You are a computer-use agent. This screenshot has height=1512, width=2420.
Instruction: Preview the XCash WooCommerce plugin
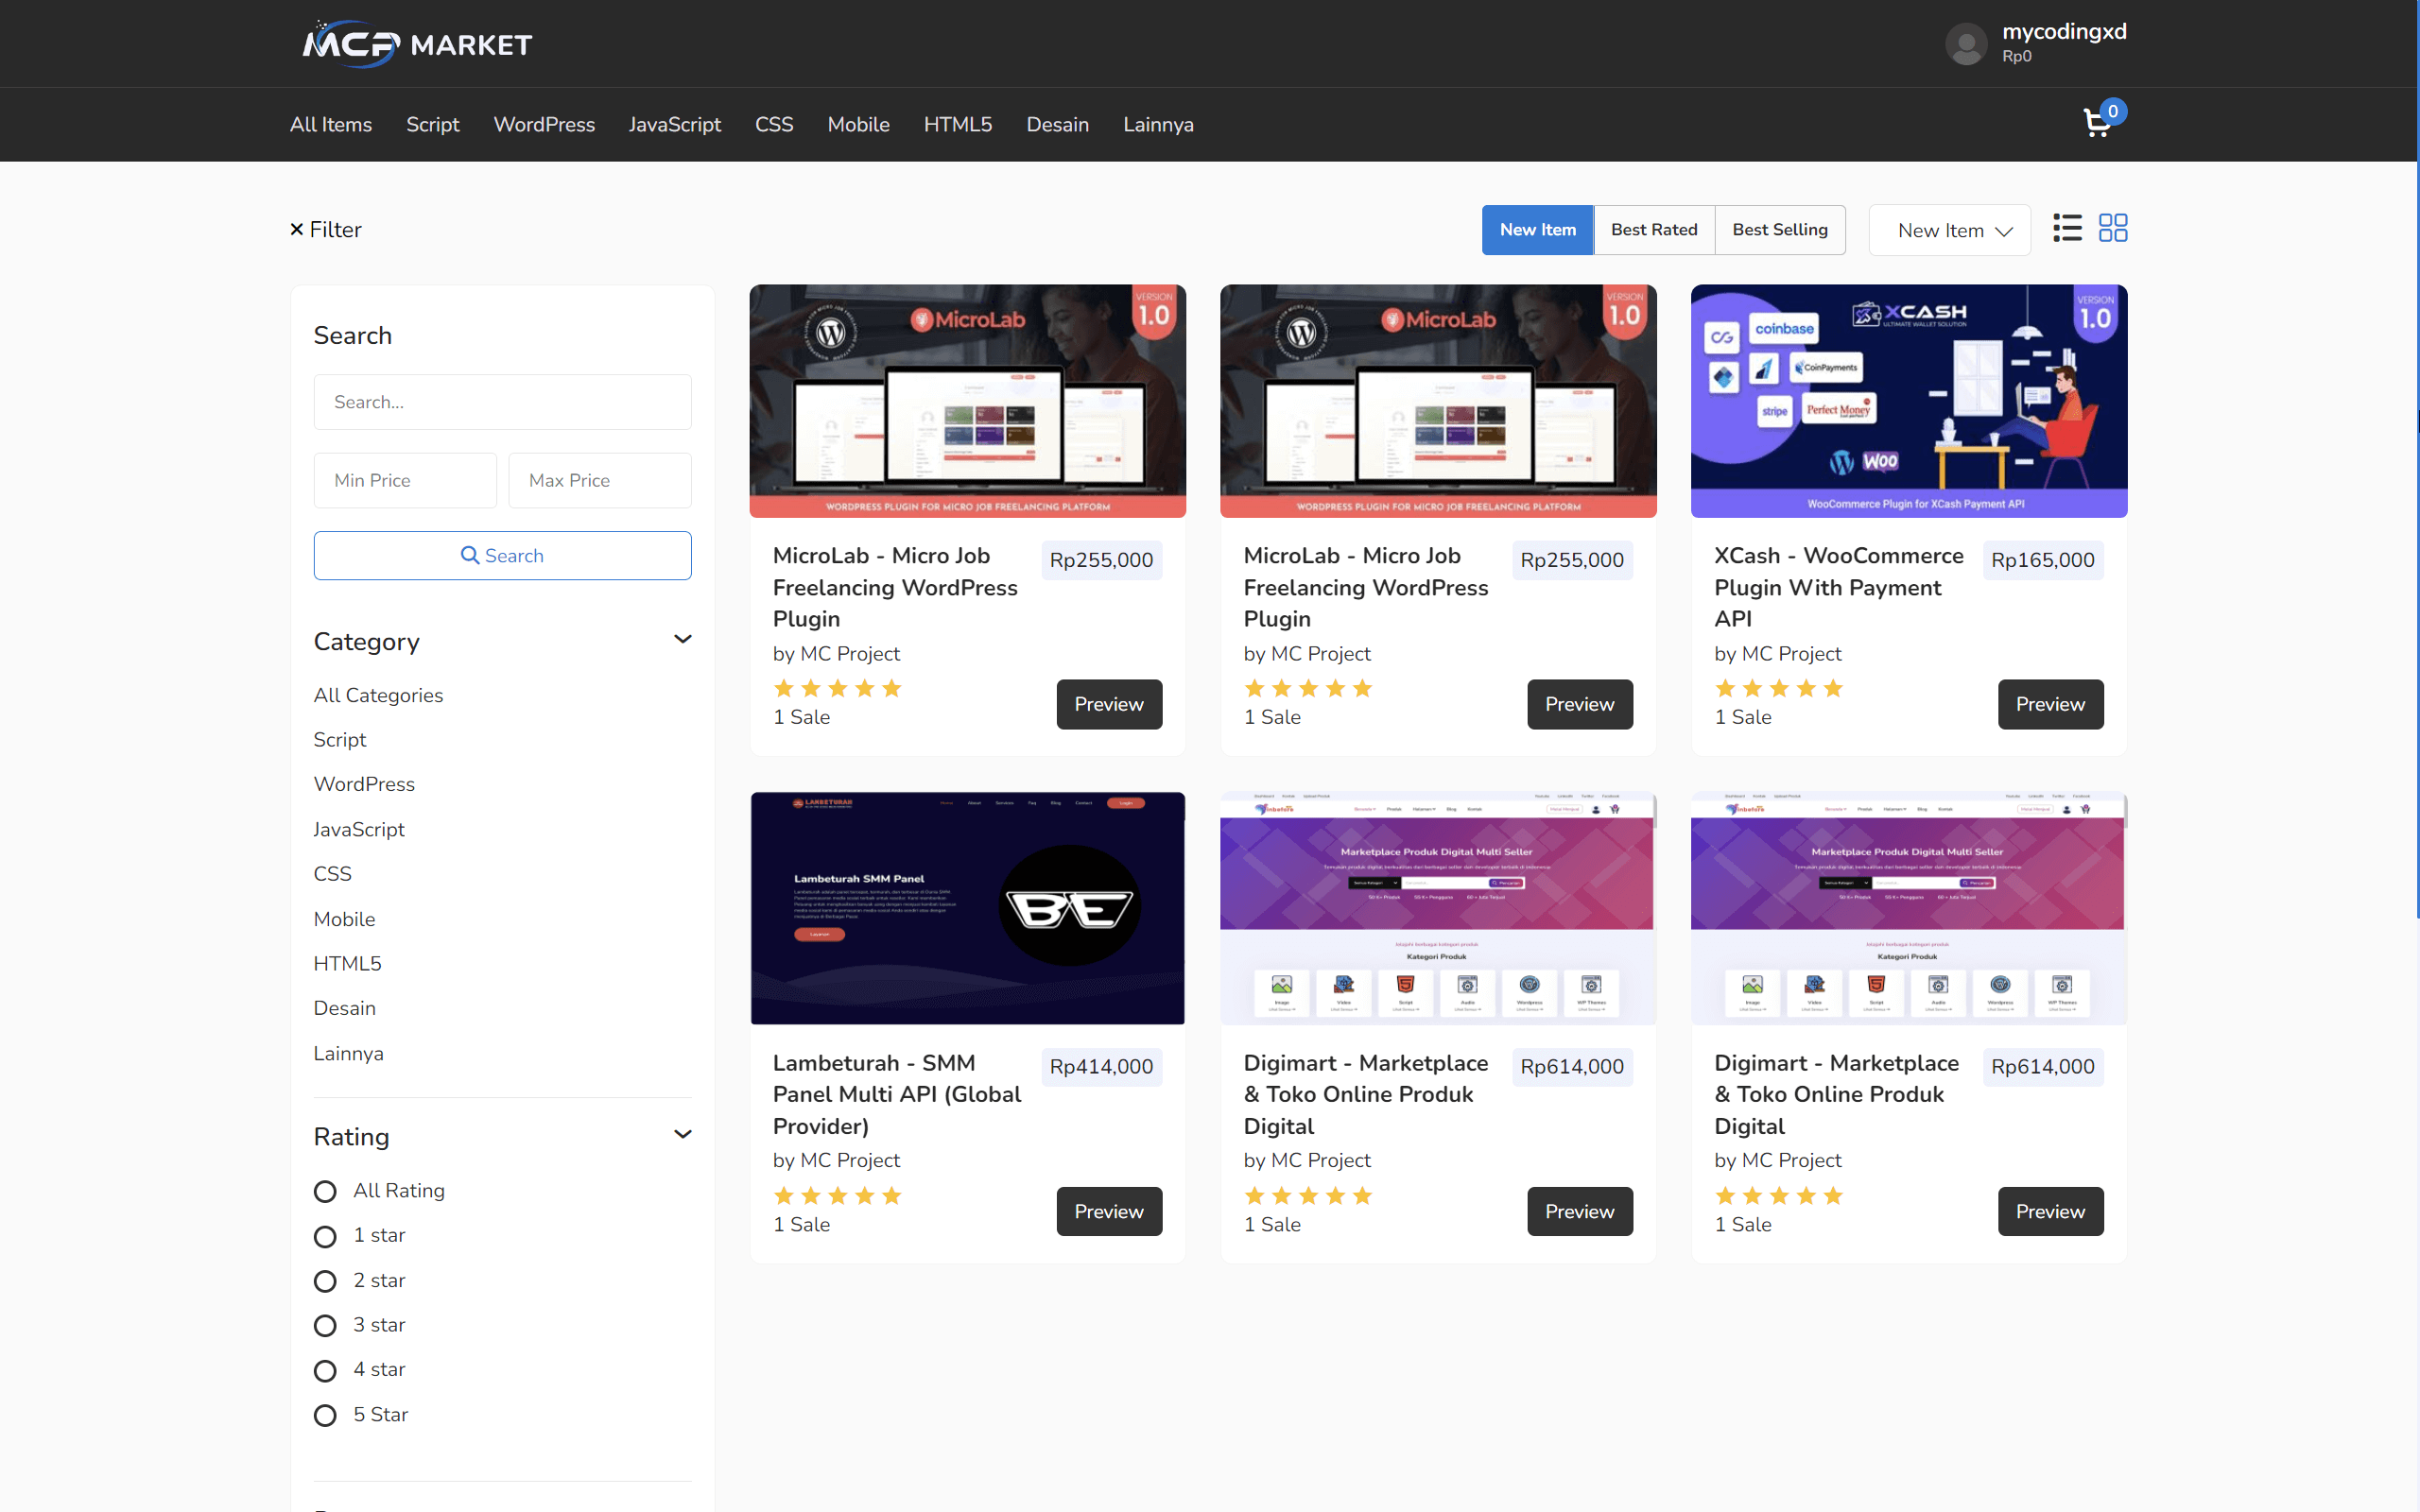pyautogui.click(x=2050, y=704)
